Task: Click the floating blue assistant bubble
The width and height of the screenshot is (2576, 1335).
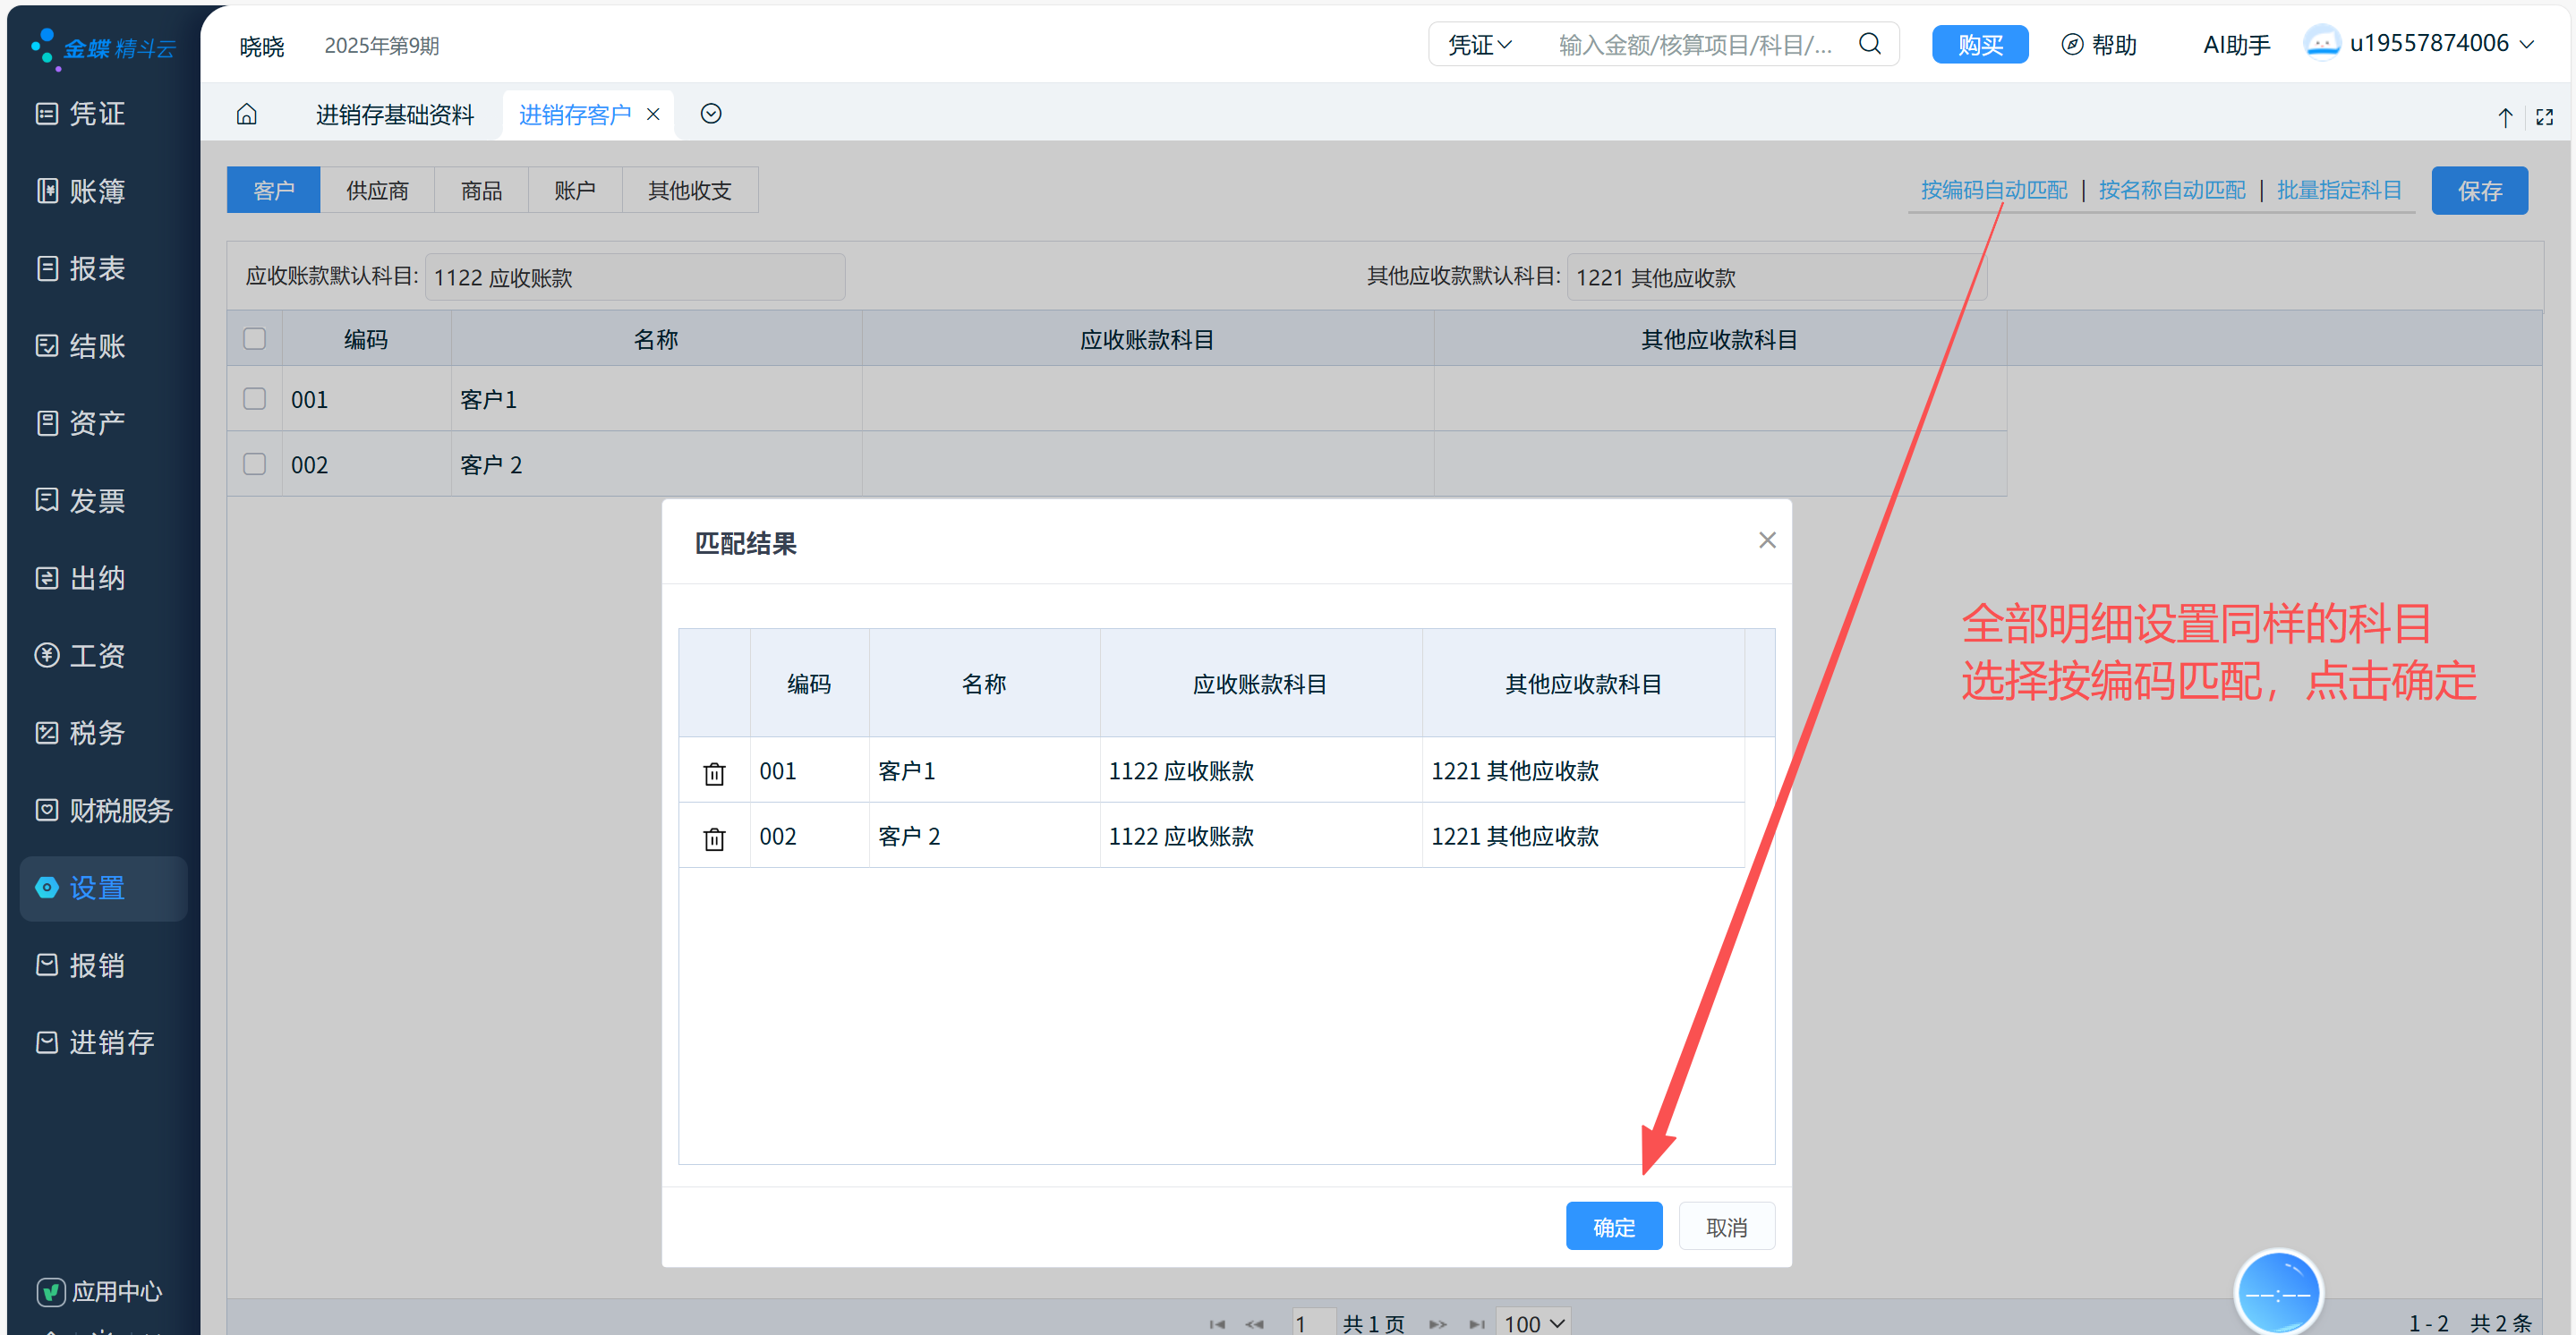Action: 2277,1292
